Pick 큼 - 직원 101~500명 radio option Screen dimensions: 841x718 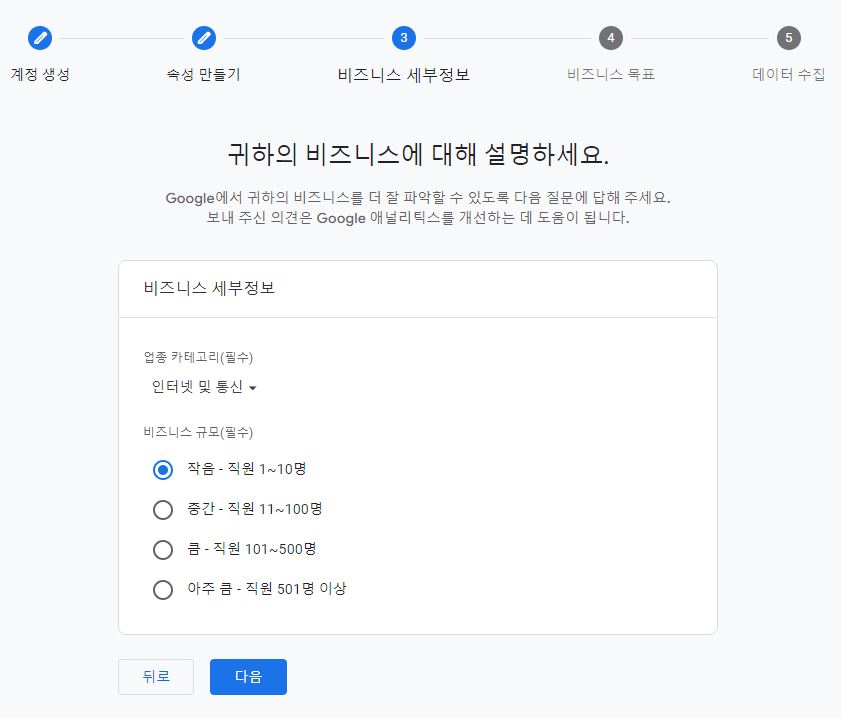[163, 550]
